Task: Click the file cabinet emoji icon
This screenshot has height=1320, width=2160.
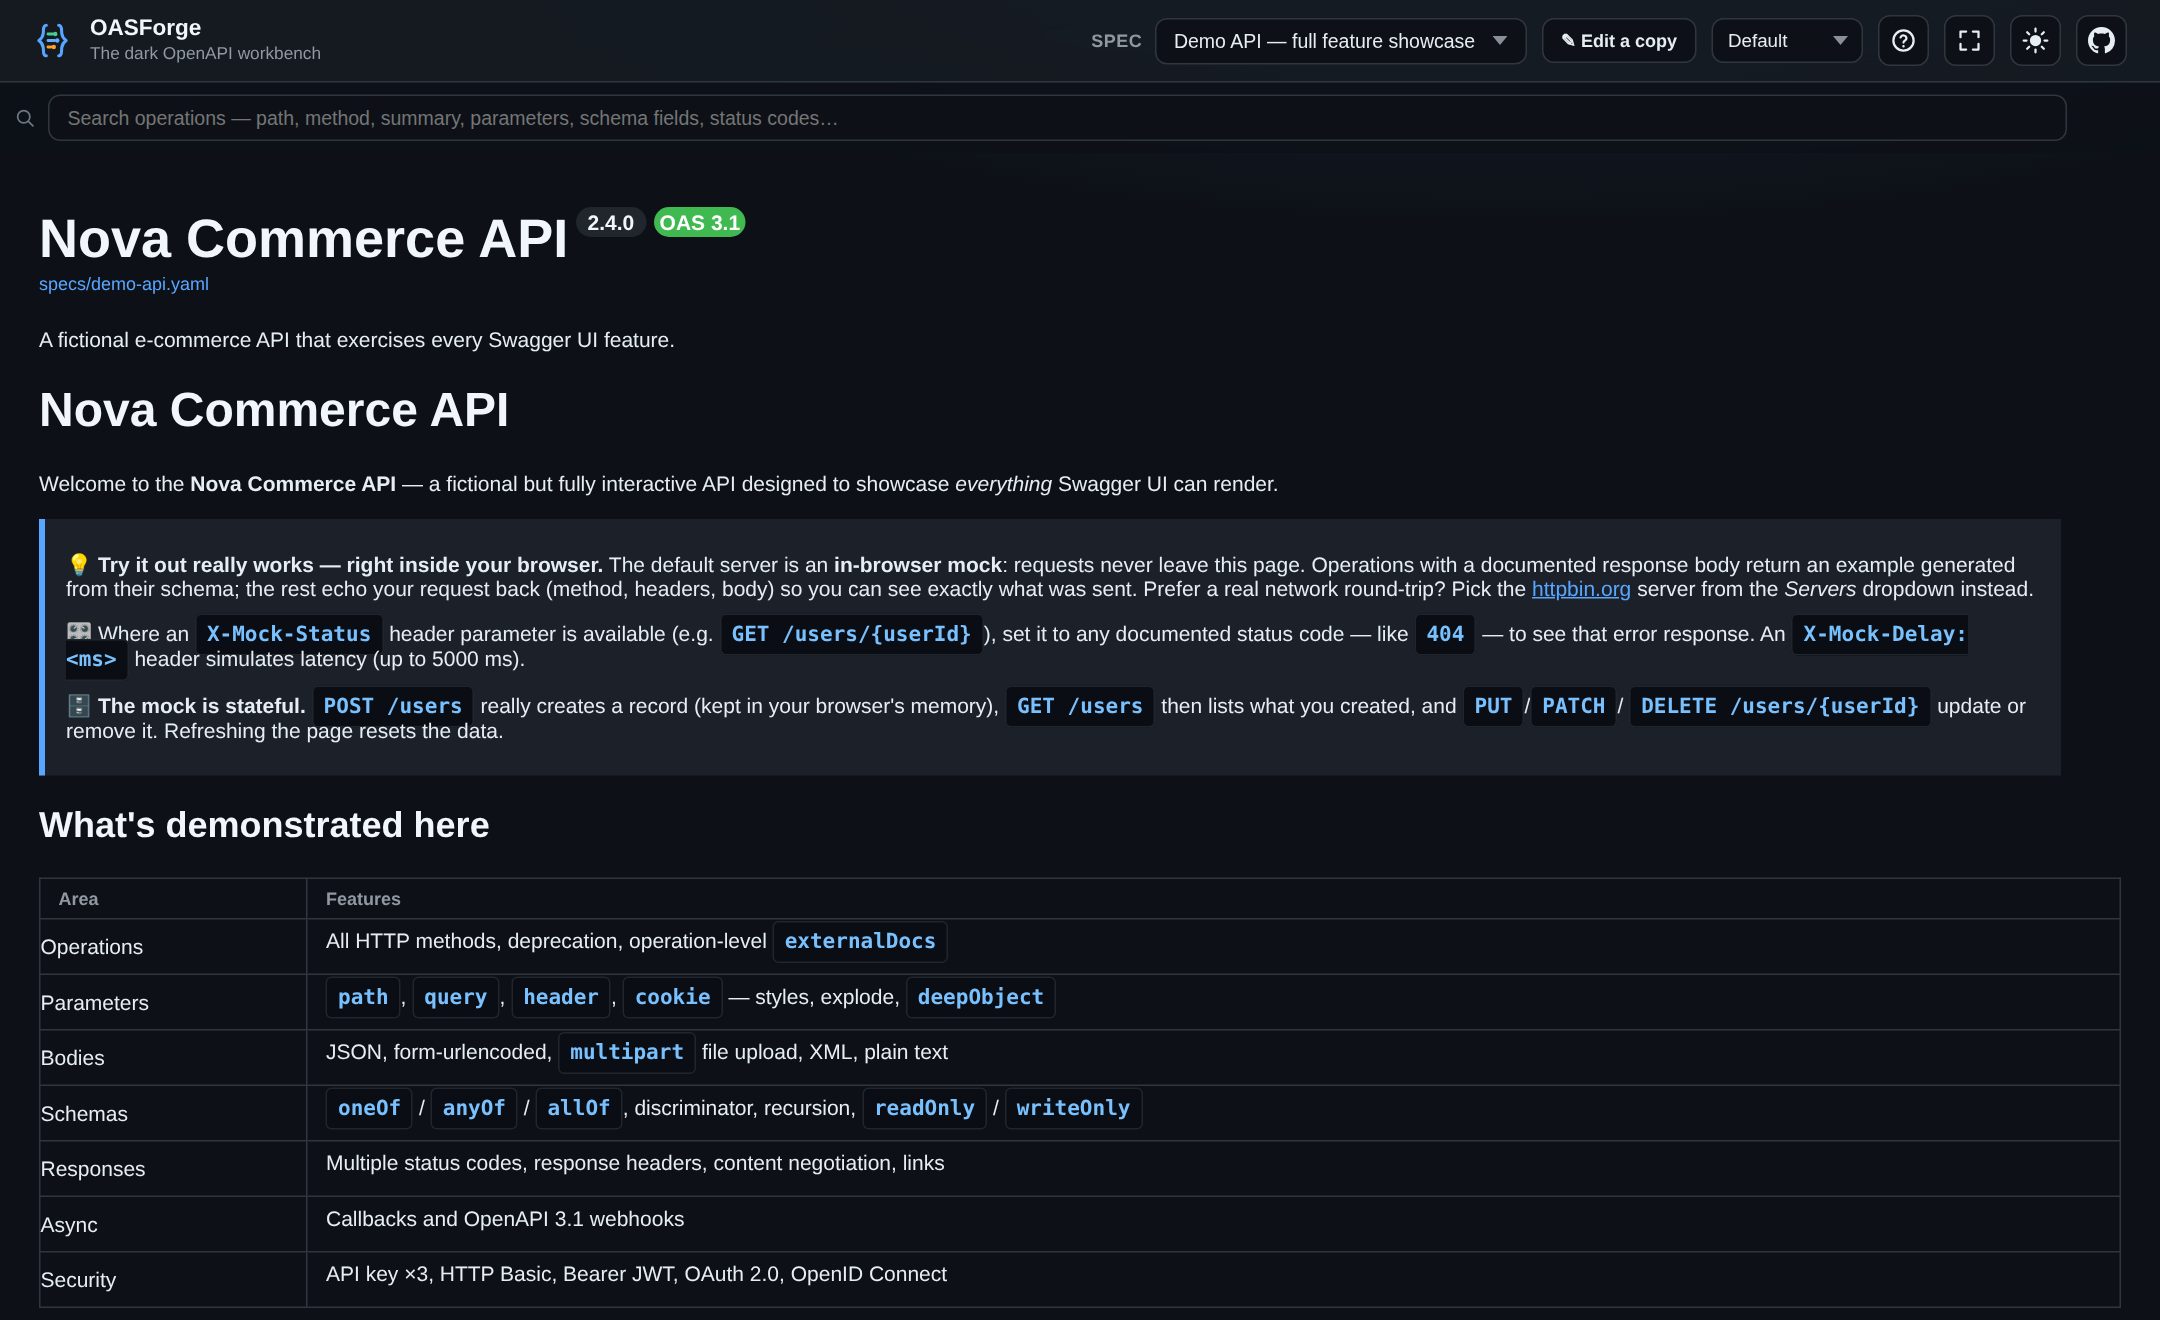Action: coord(79,706)
